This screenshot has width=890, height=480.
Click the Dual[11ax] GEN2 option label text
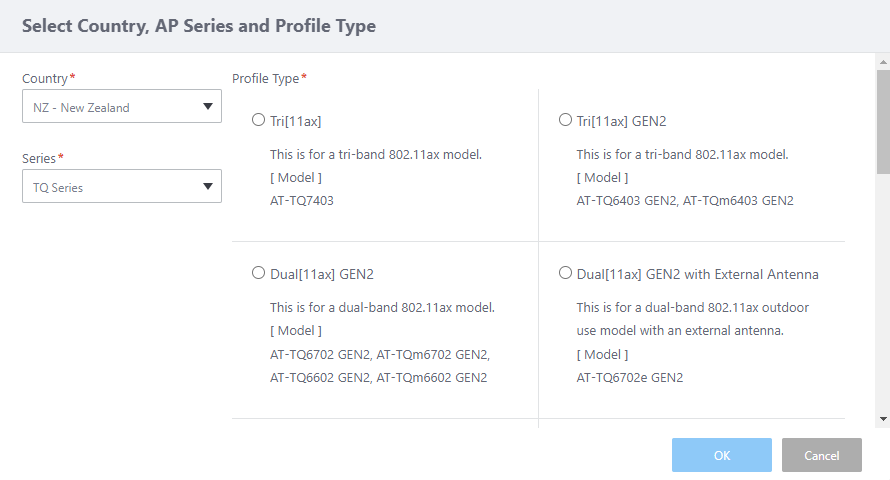click(321, 274)
